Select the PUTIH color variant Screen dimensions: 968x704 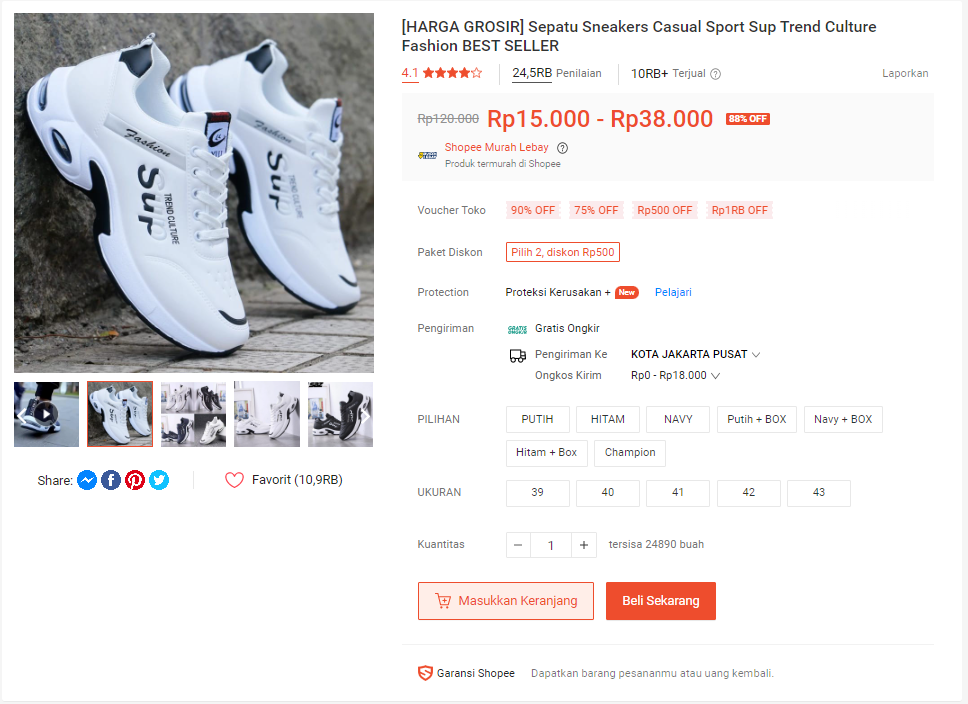point(538,419)
